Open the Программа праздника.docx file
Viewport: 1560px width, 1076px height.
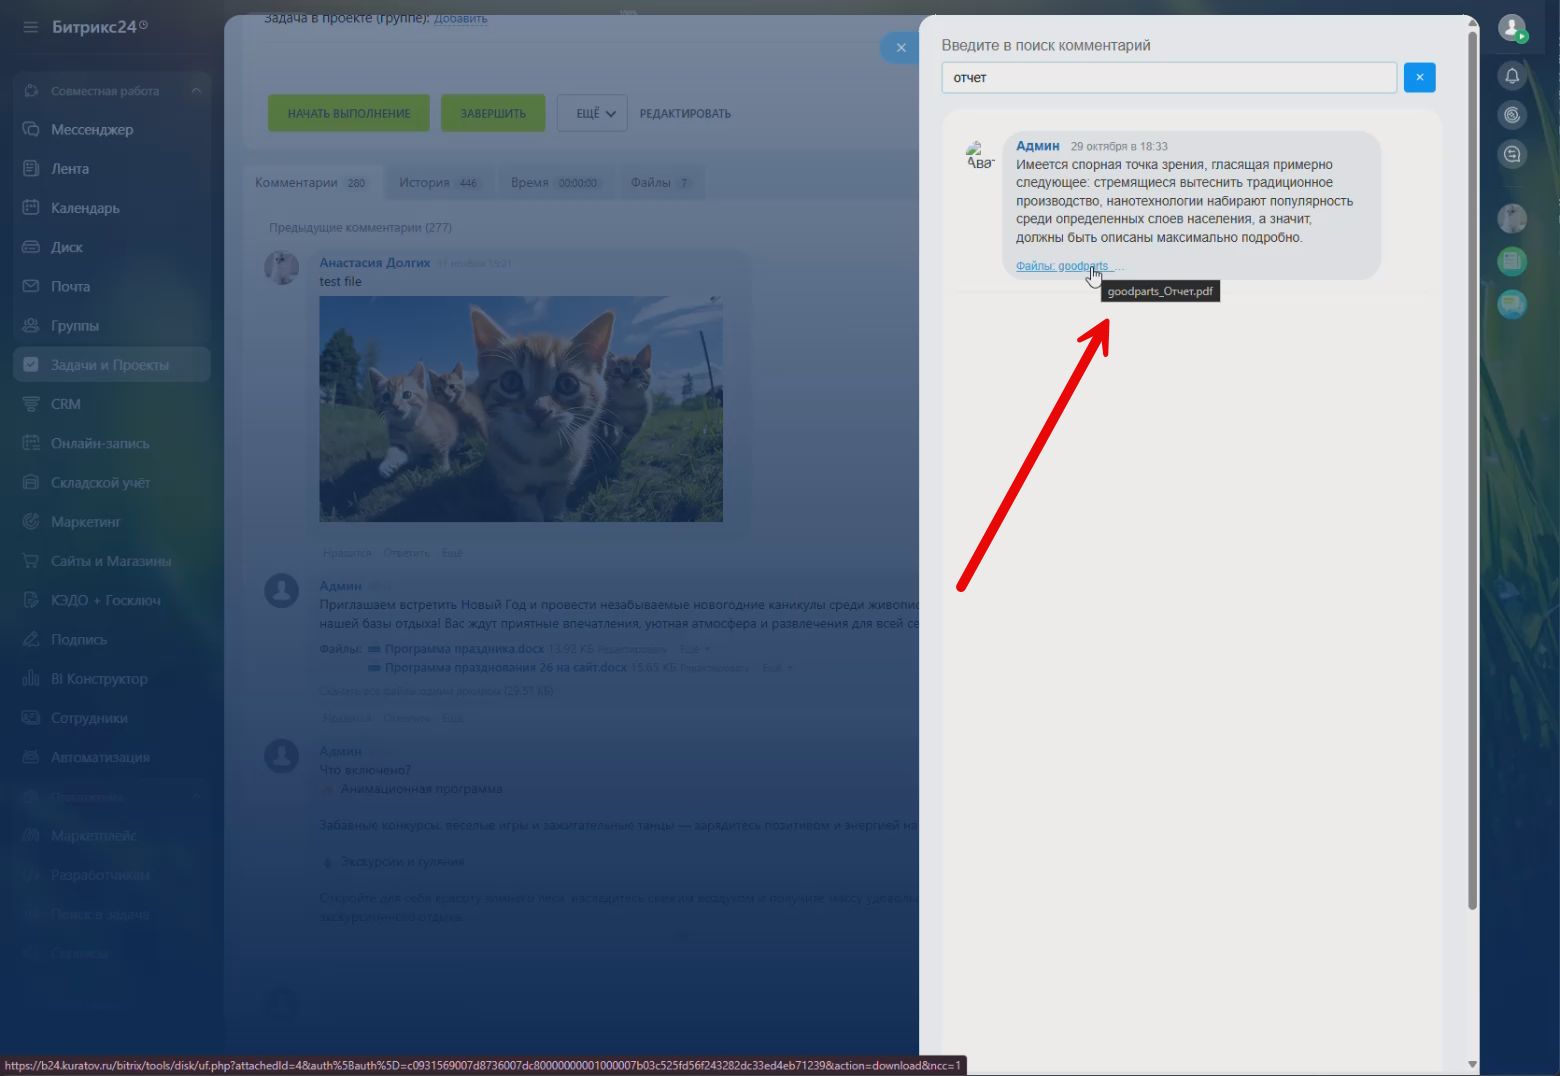pyautogui.click(x=464, y=649)
